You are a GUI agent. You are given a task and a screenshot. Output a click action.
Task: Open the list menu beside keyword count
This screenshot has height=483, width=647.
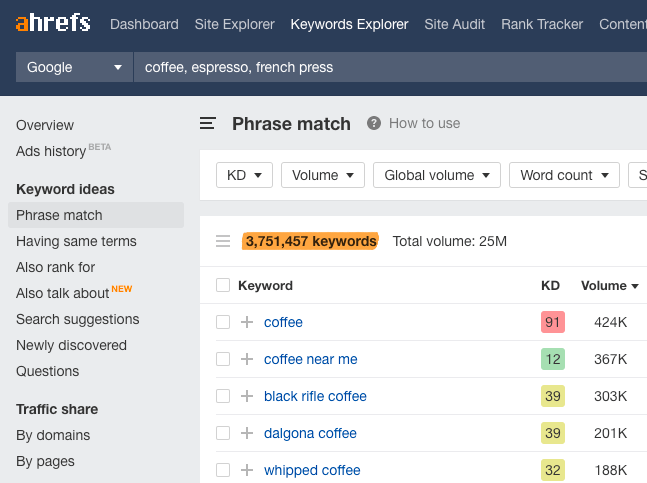223,241
